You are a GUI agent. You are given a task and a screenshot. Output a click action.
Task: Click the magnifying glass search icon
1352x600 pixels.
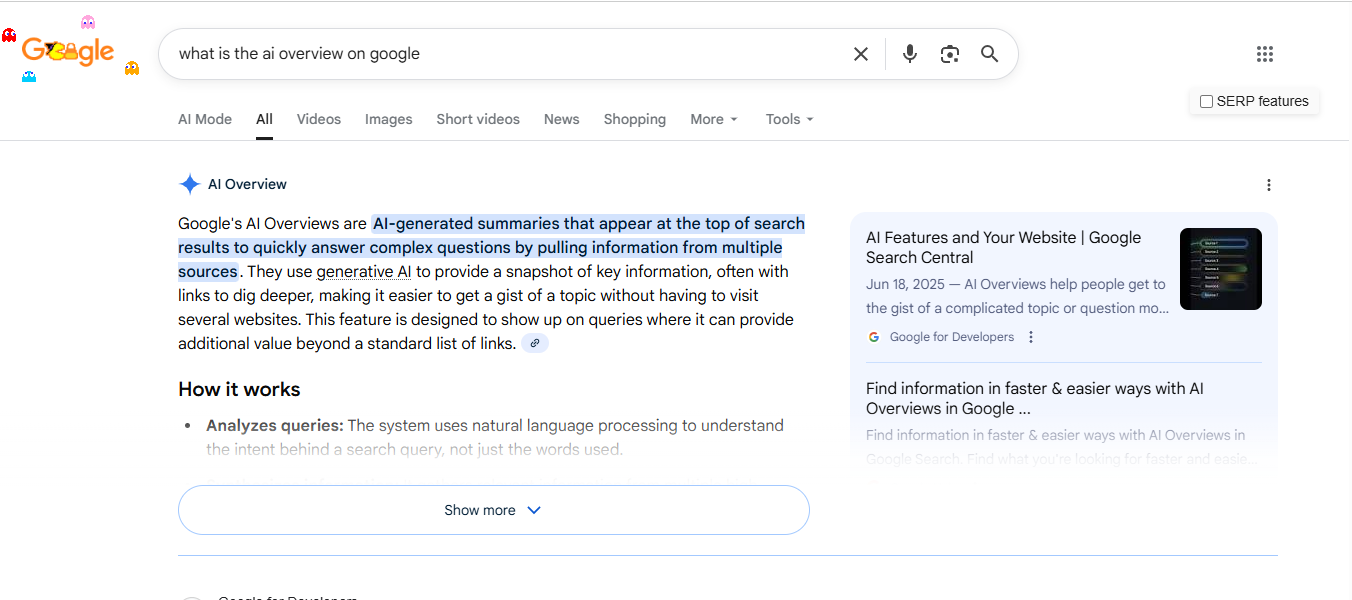(989, 54)
